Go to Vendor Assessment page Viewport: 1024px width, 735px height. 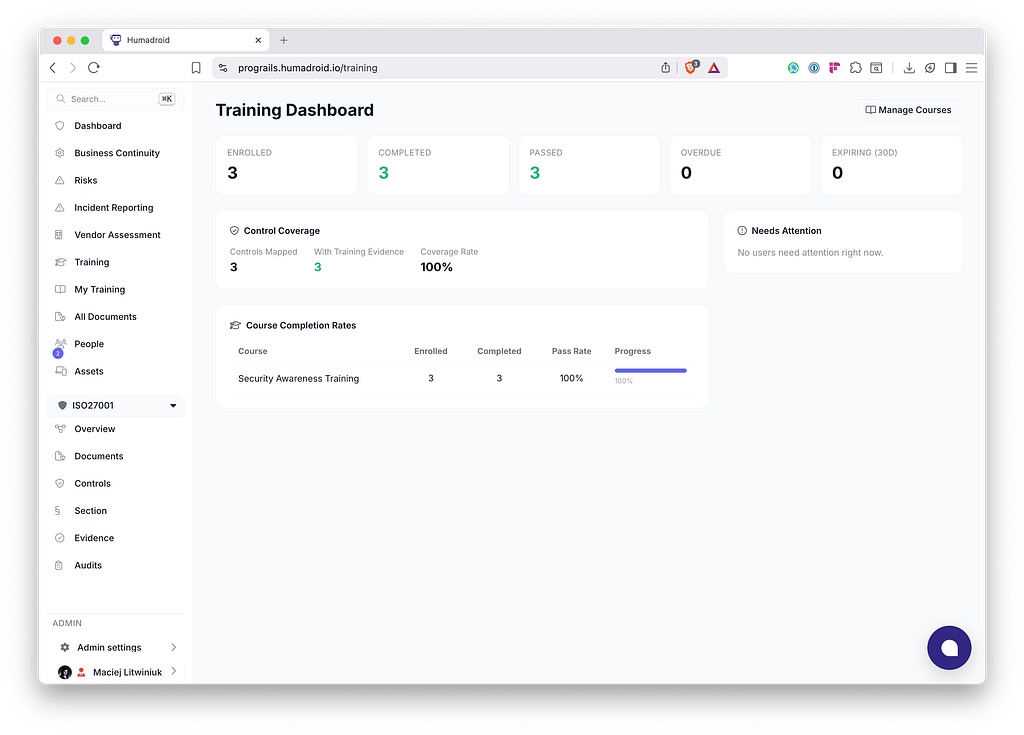(117, 235)
